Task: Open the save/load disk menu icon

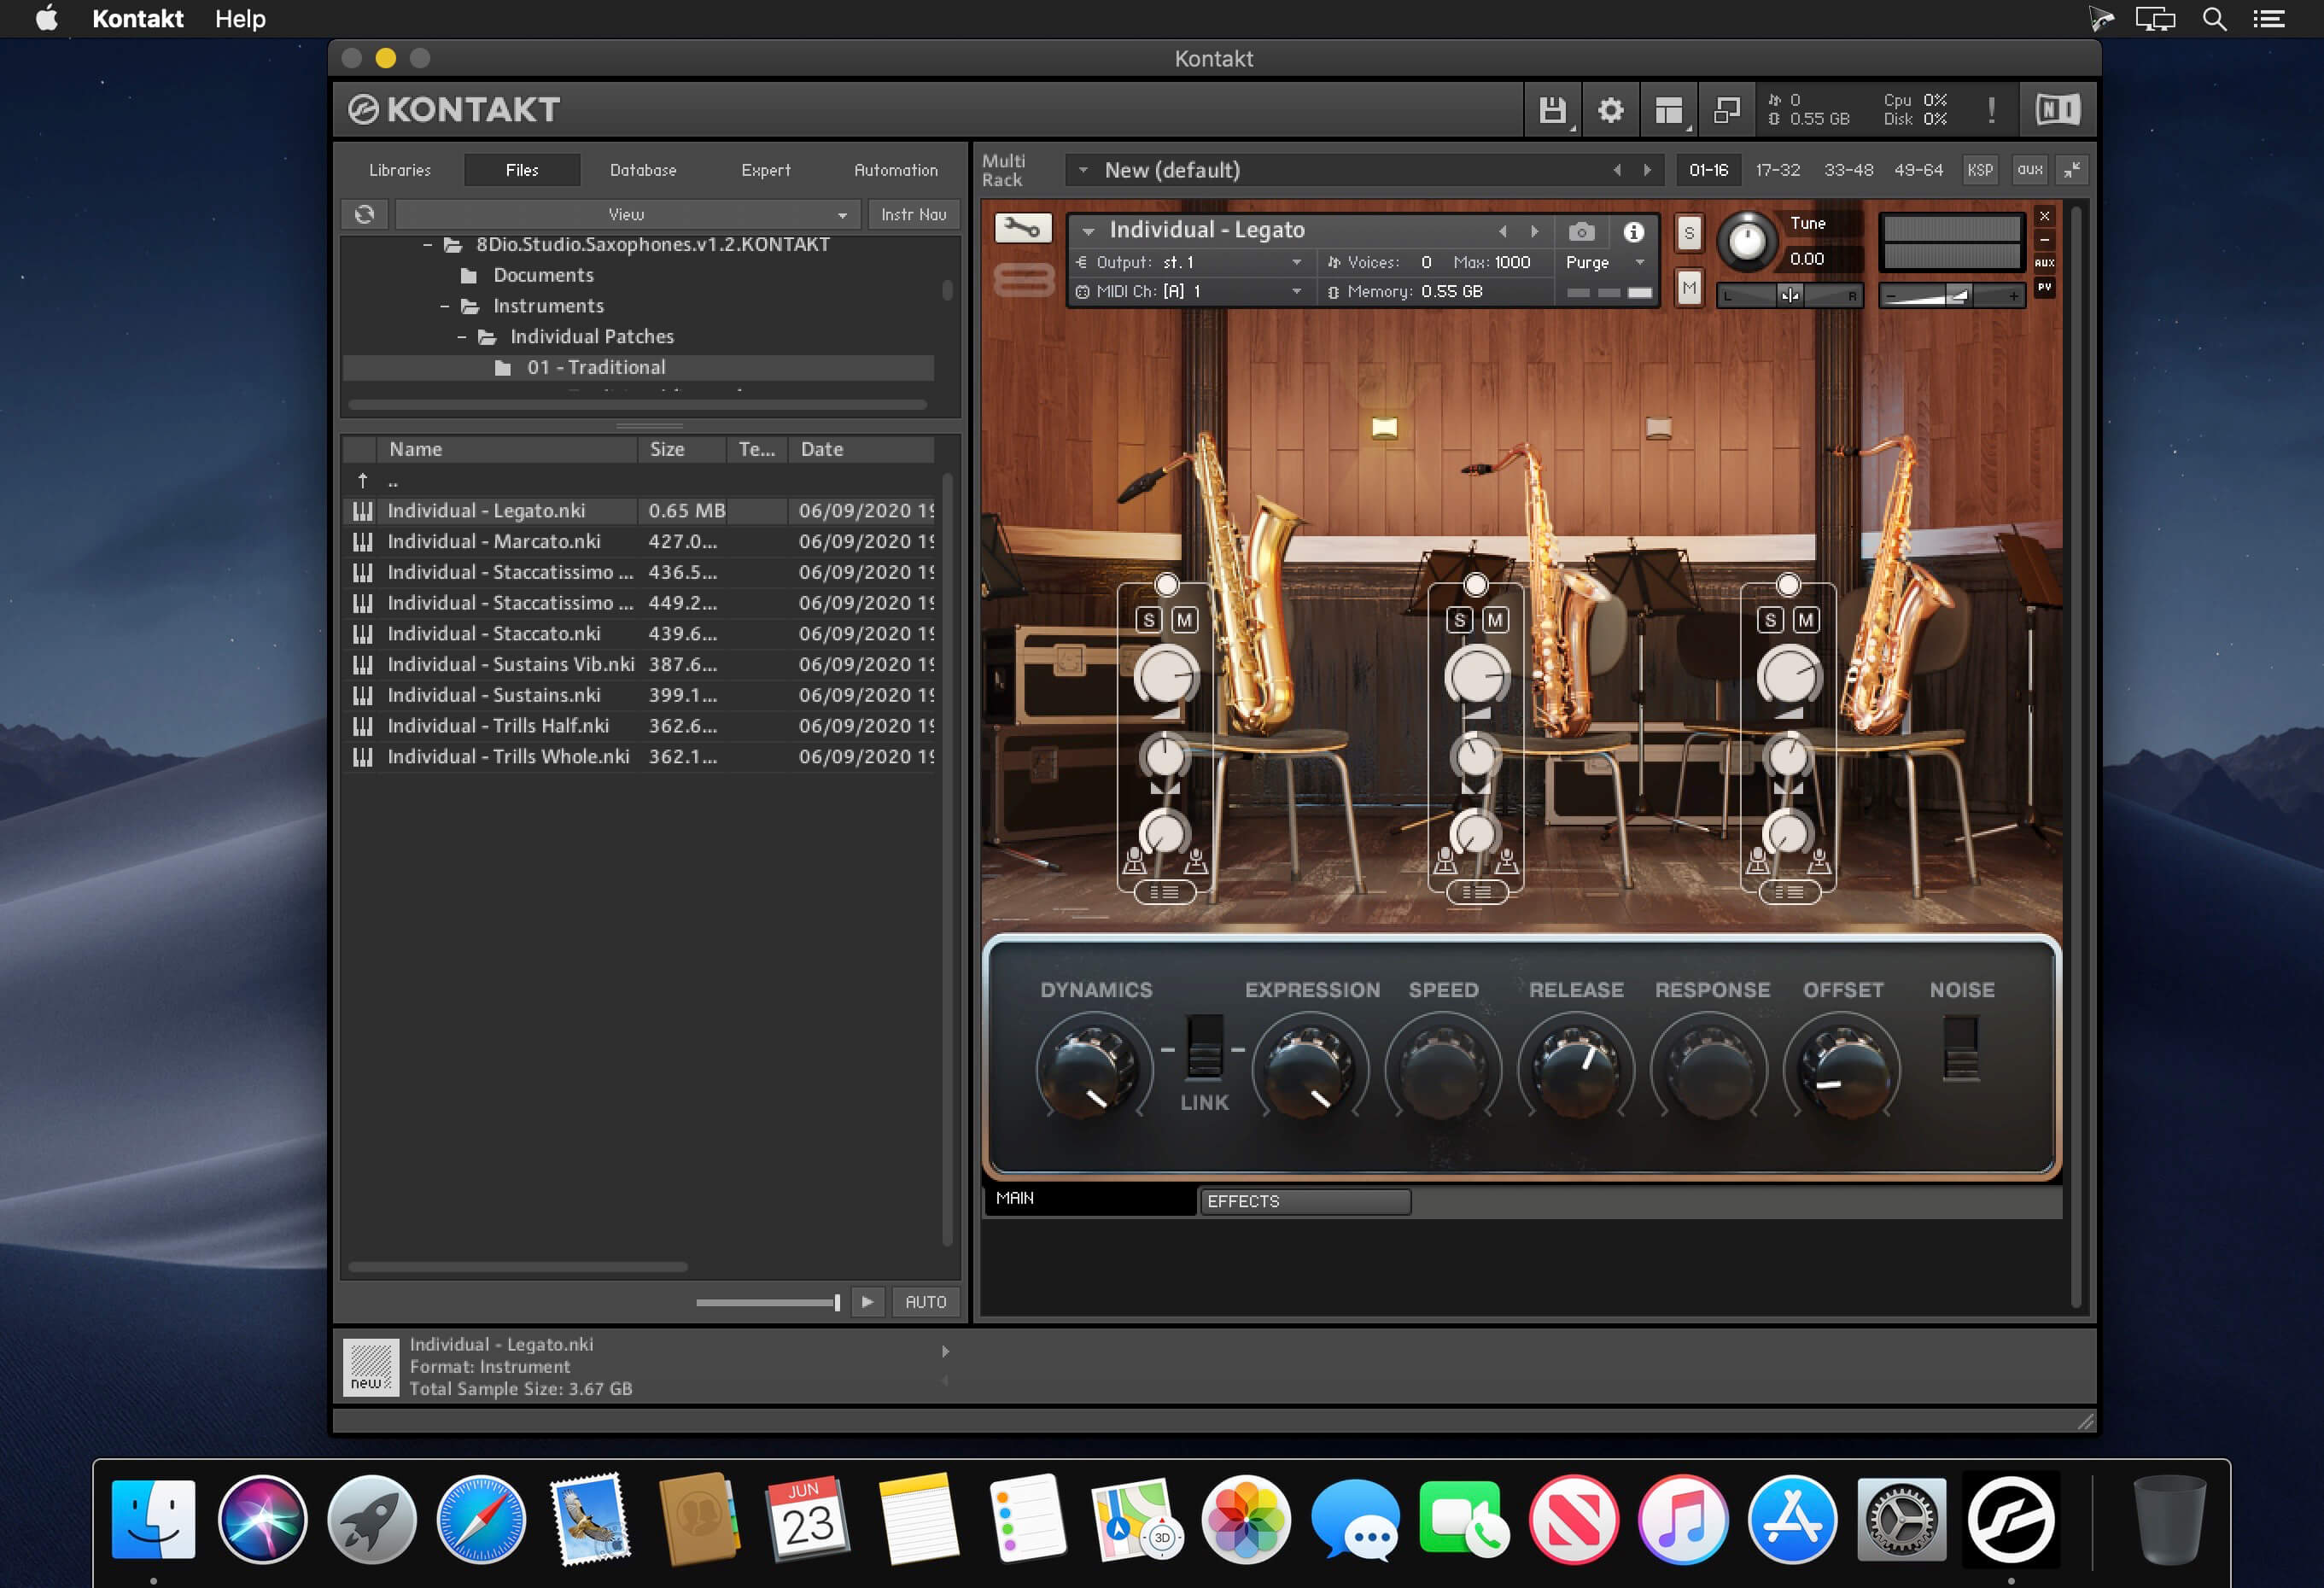Action: (1552, 110)
